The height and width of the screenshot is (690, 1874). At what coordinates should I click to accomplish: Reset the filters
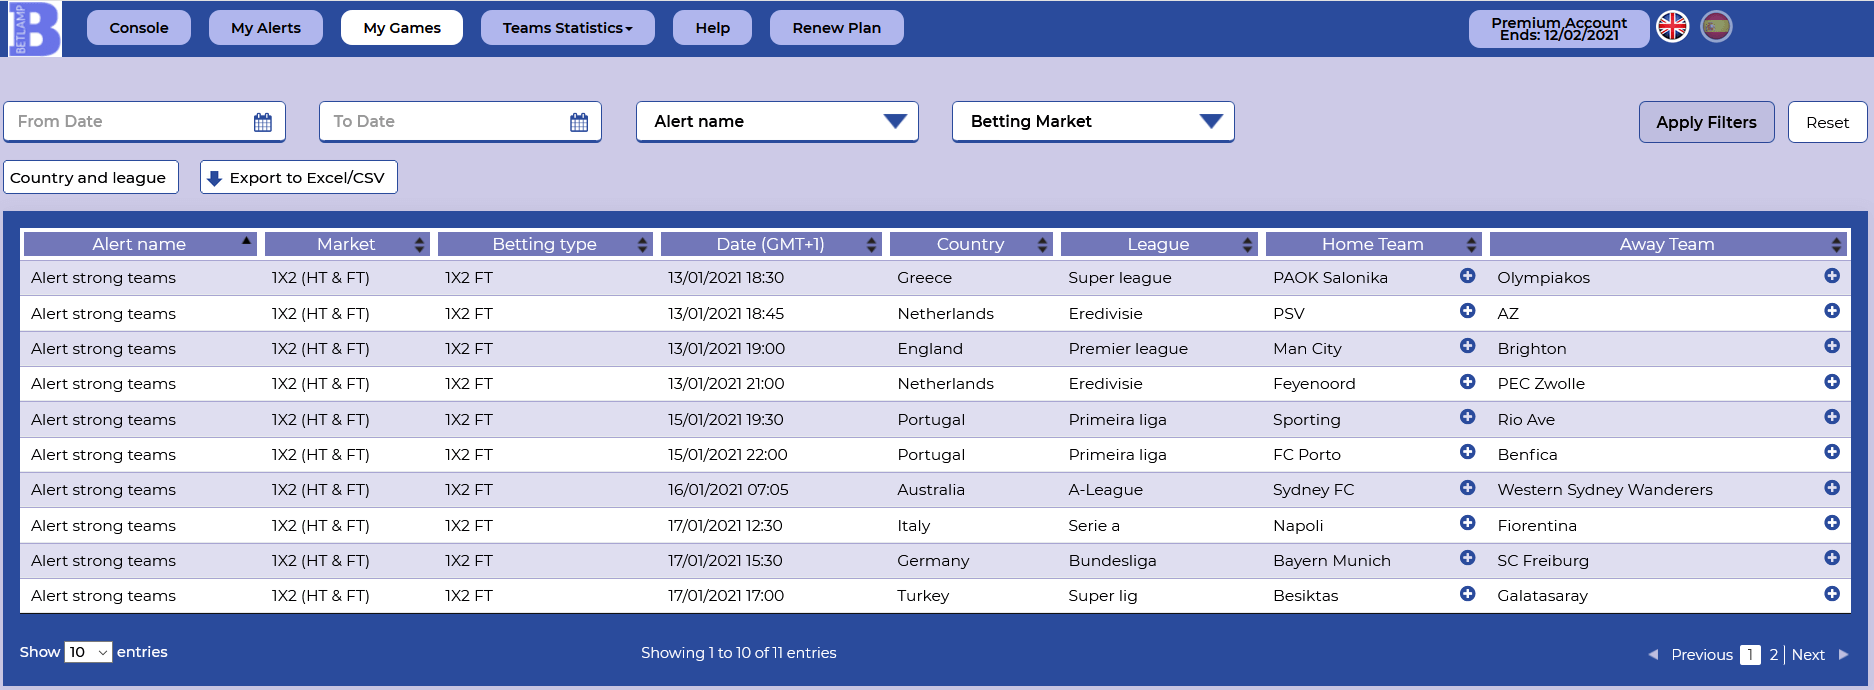[x=1828, y=122]
